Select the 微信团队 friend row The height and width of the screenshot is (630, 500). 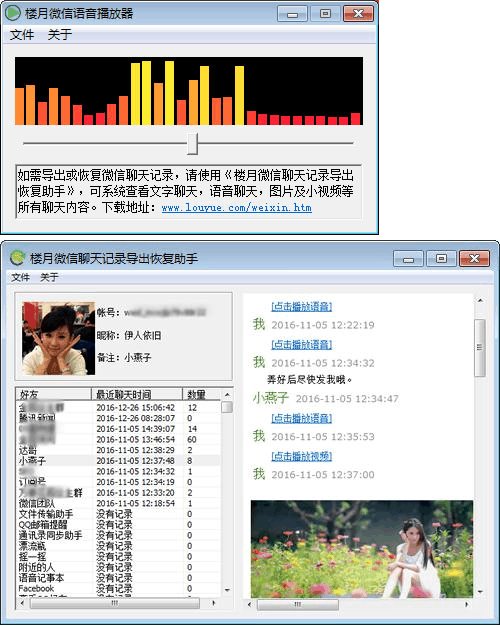(x=118, y=503)
